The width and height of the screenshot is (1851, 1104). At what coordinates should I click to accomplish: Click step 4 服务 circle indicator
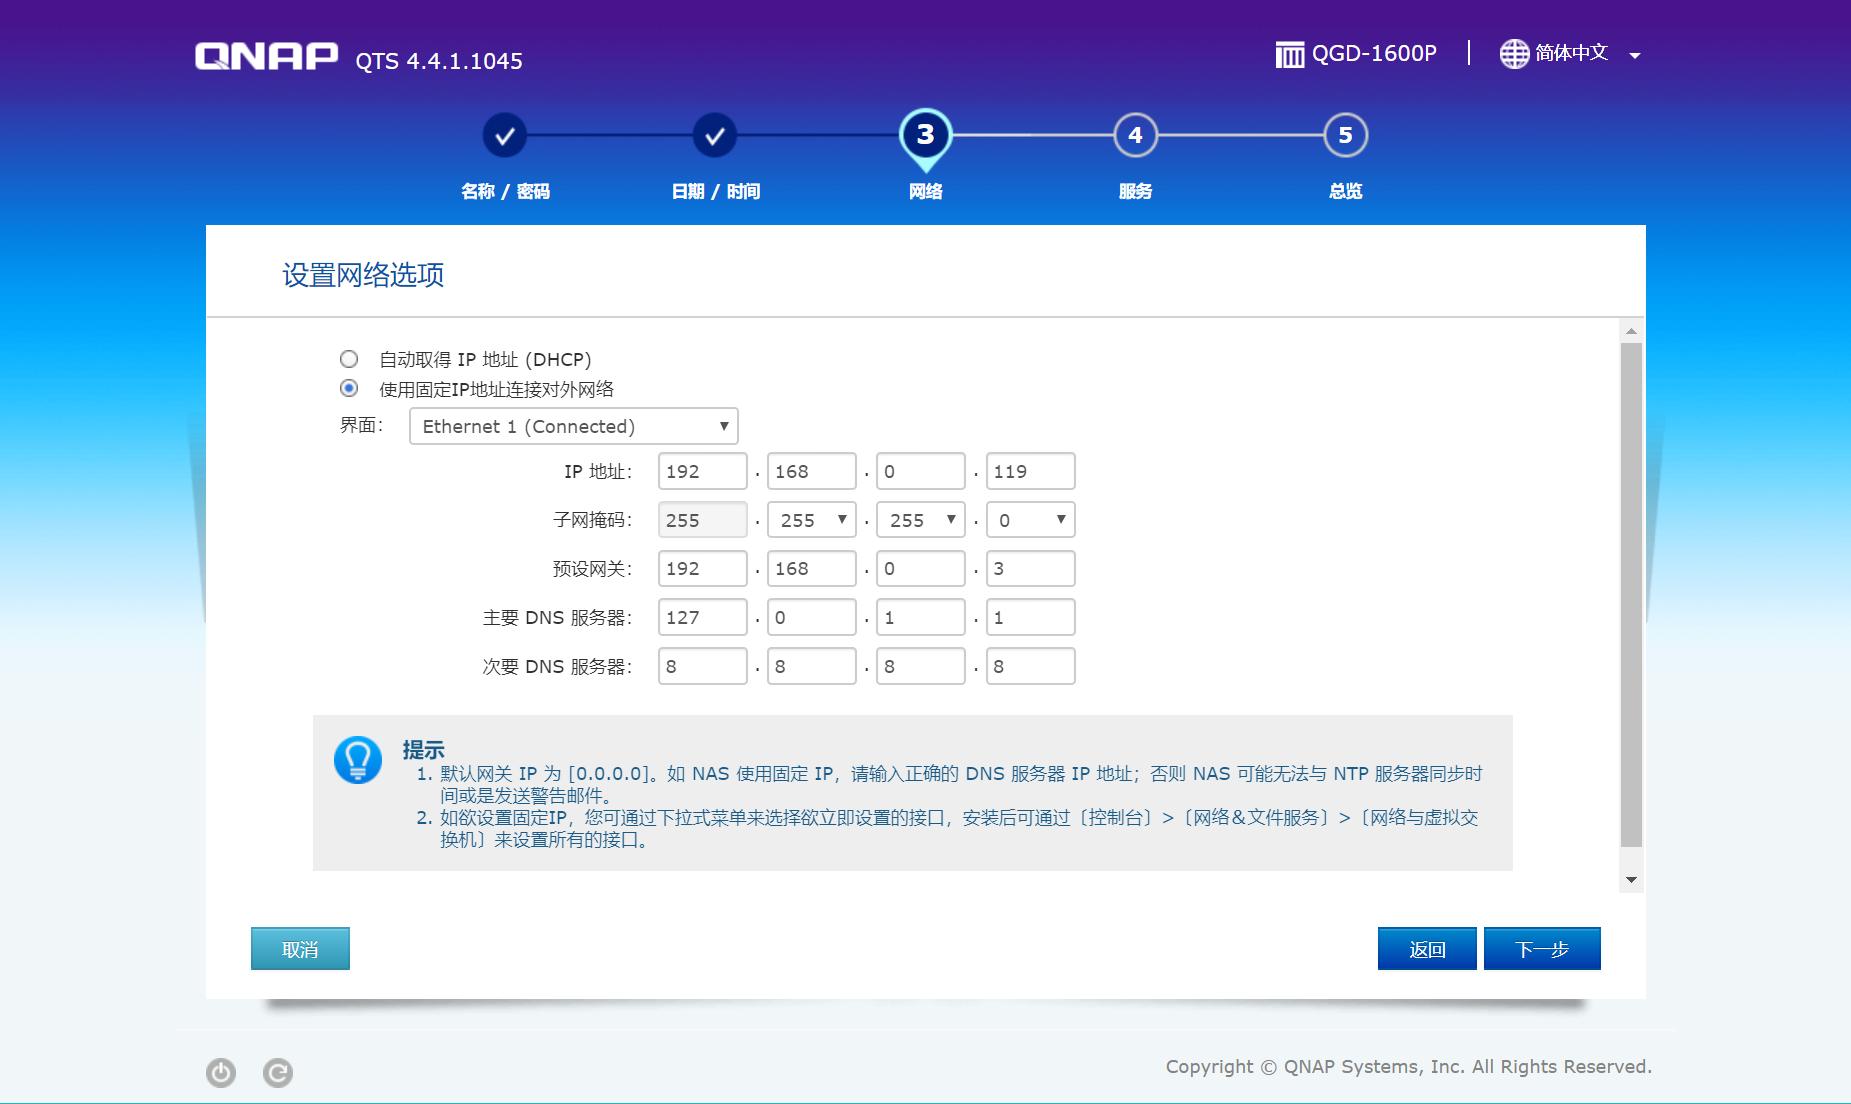coord(1134,135)
